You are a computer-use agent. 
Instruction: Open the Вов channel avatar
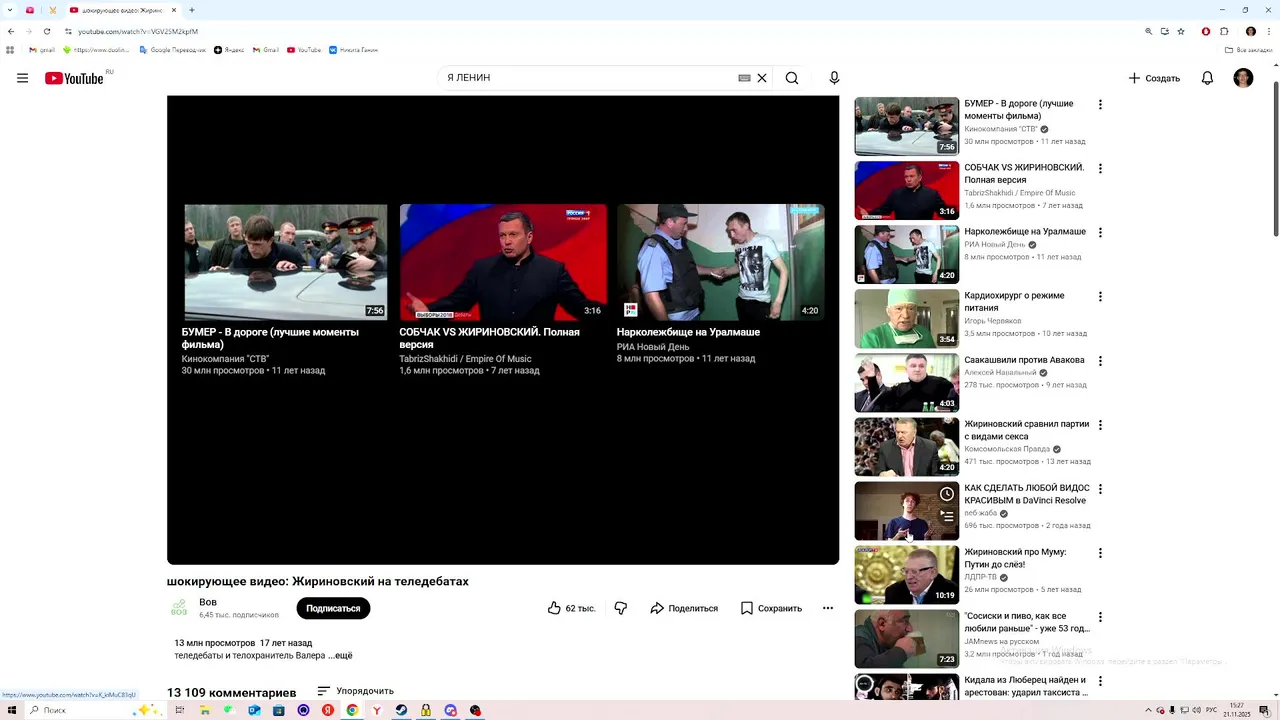pos(179,608)
